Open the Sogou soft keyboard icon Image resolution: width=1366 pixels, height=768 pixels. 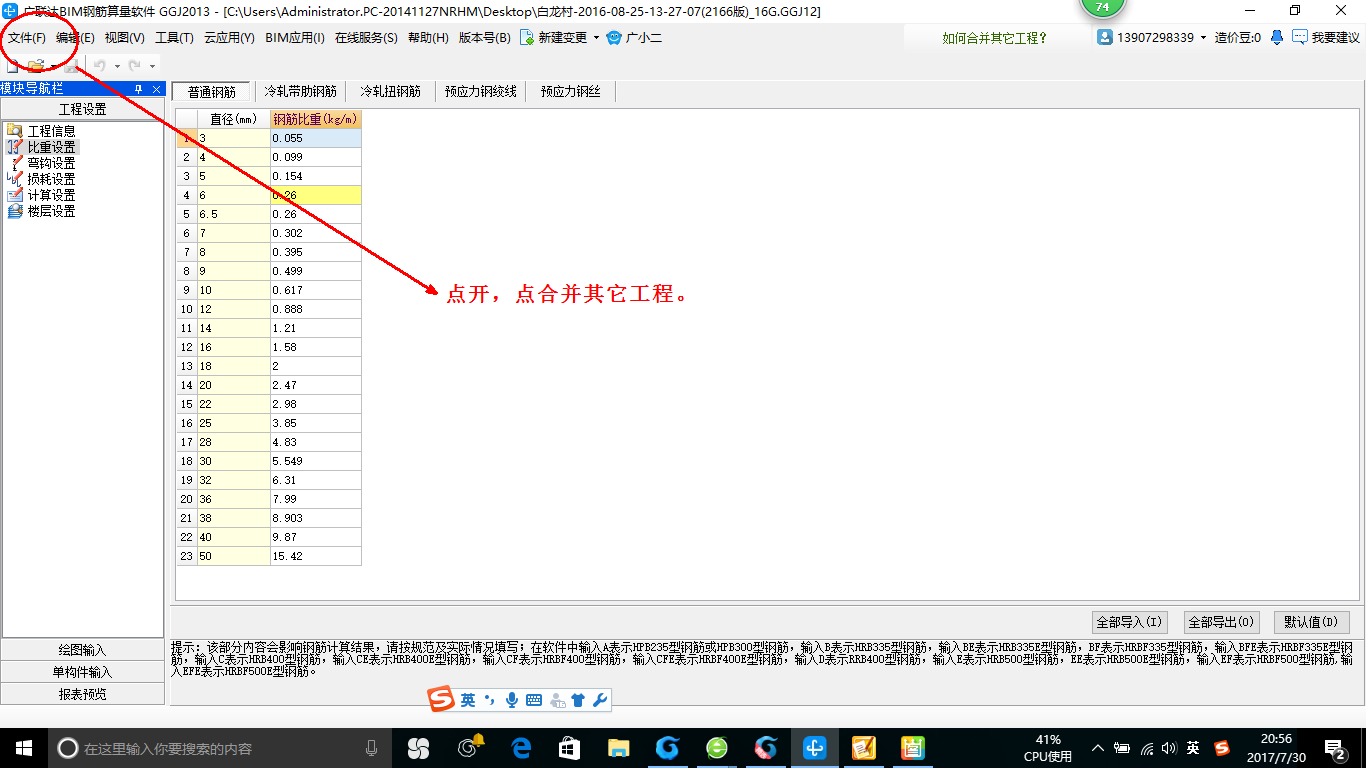pyautogui.click(x=534, y=700)
